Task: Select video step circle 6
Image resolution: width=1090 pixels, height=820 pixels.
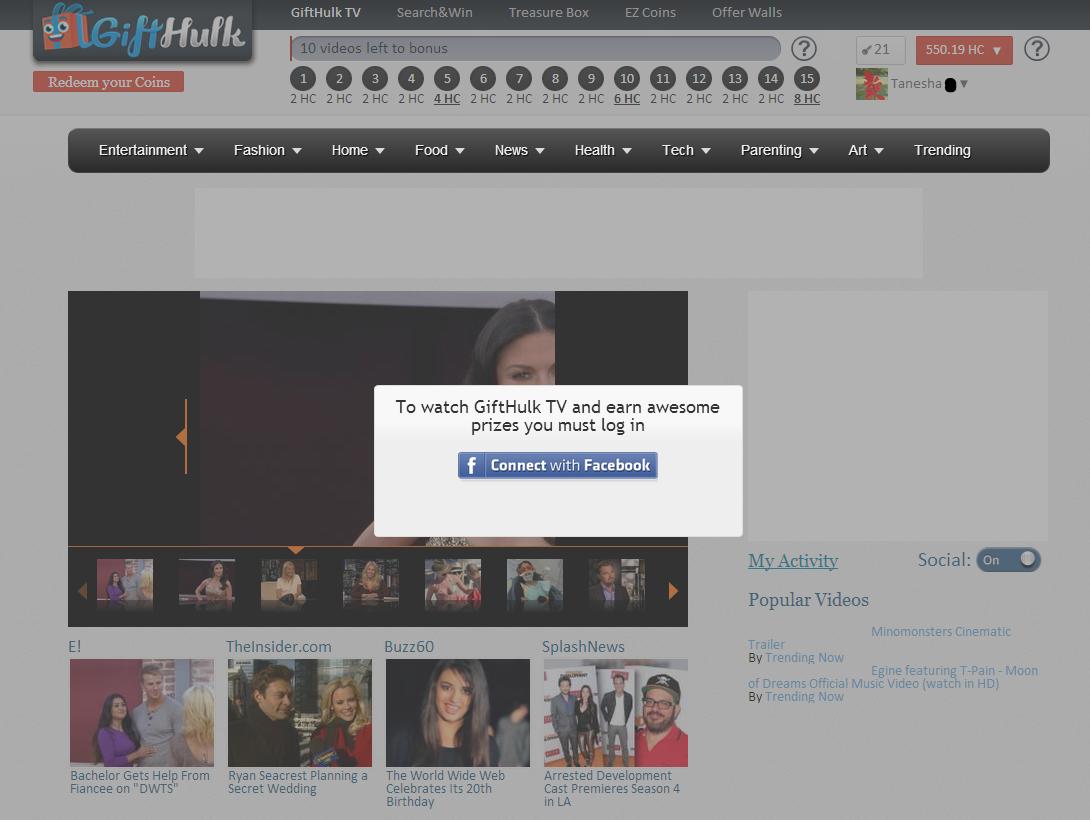Action: [x=483, y=79]
